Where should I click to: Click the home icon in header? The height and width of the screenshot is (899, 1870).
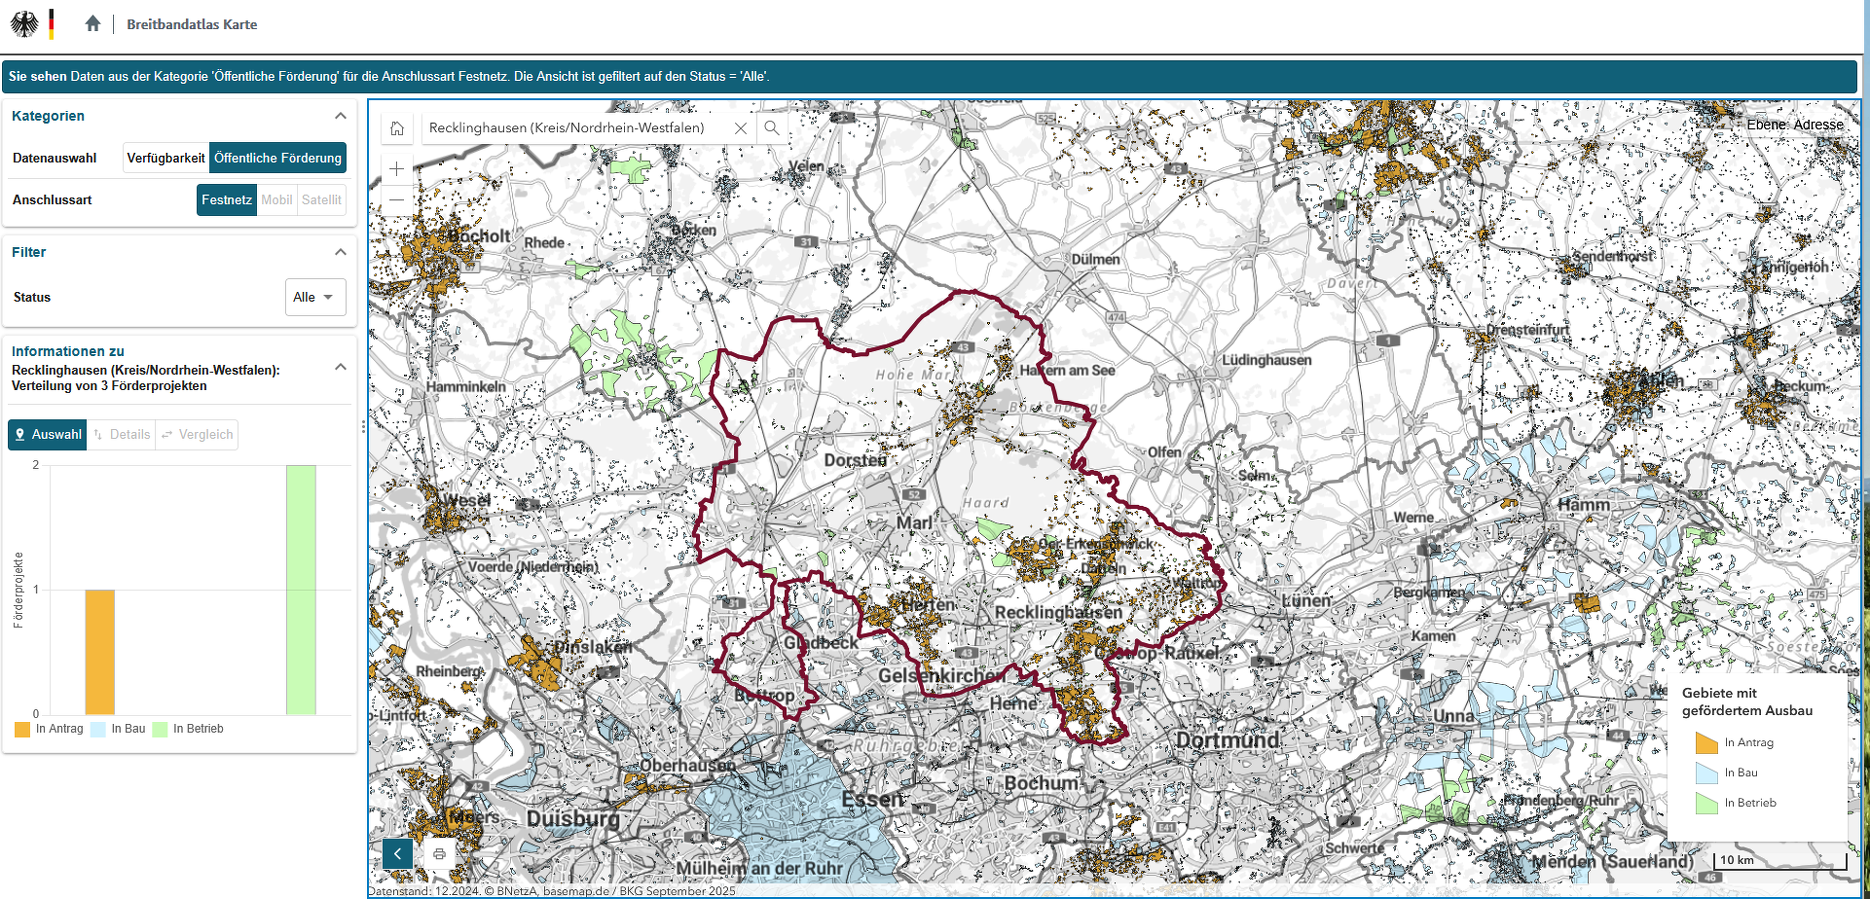92,24
